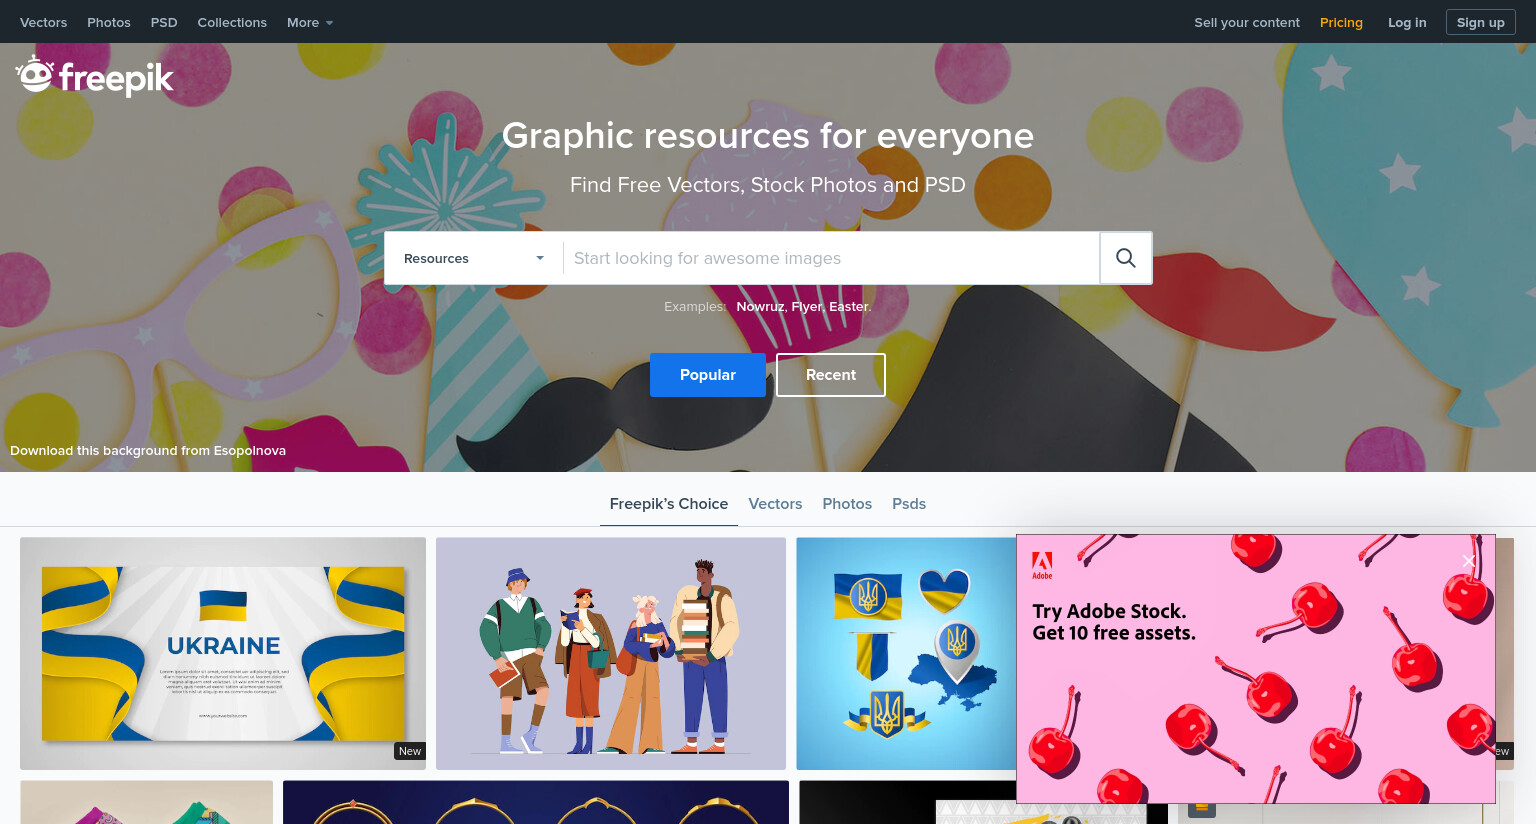Open Collections in the top navigation
The height and width of the screenshot is (824, 1536).
point(232,22)
